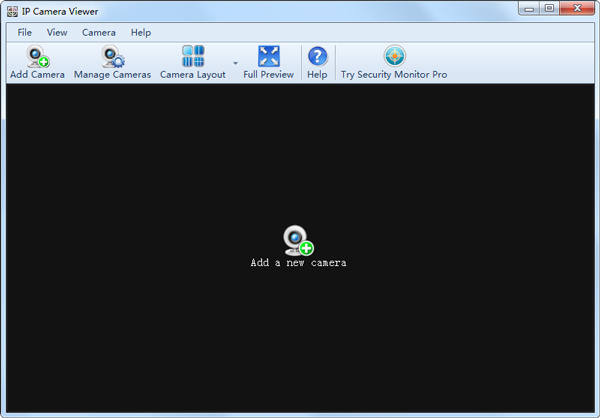
Task: Click the IP Camera Viewer title bar app icon
Action: point(12,11)
